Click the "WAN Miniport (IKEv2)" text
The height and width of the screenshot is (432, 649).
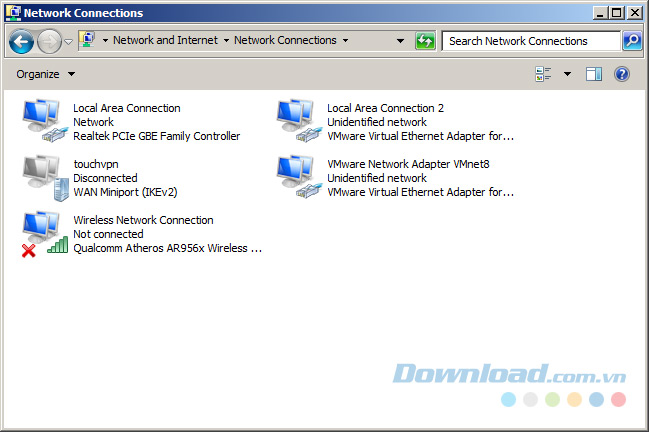(x=125, y=192)
